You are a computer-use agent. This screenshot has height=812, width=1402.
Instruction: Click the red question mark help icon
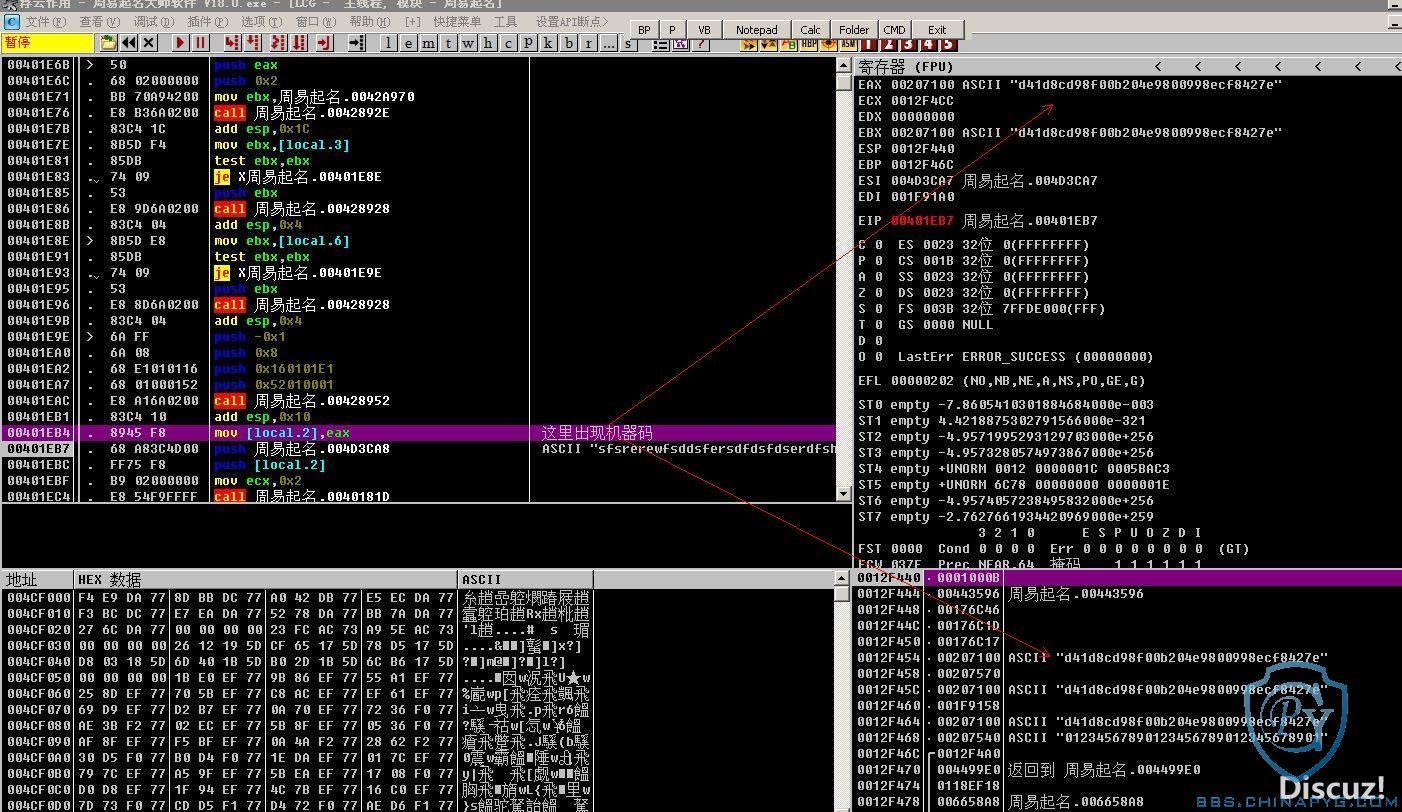(700, 45)
